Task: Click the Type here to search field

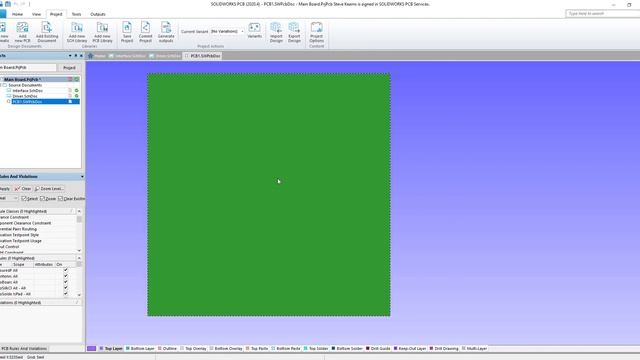Action: [602, 13]
